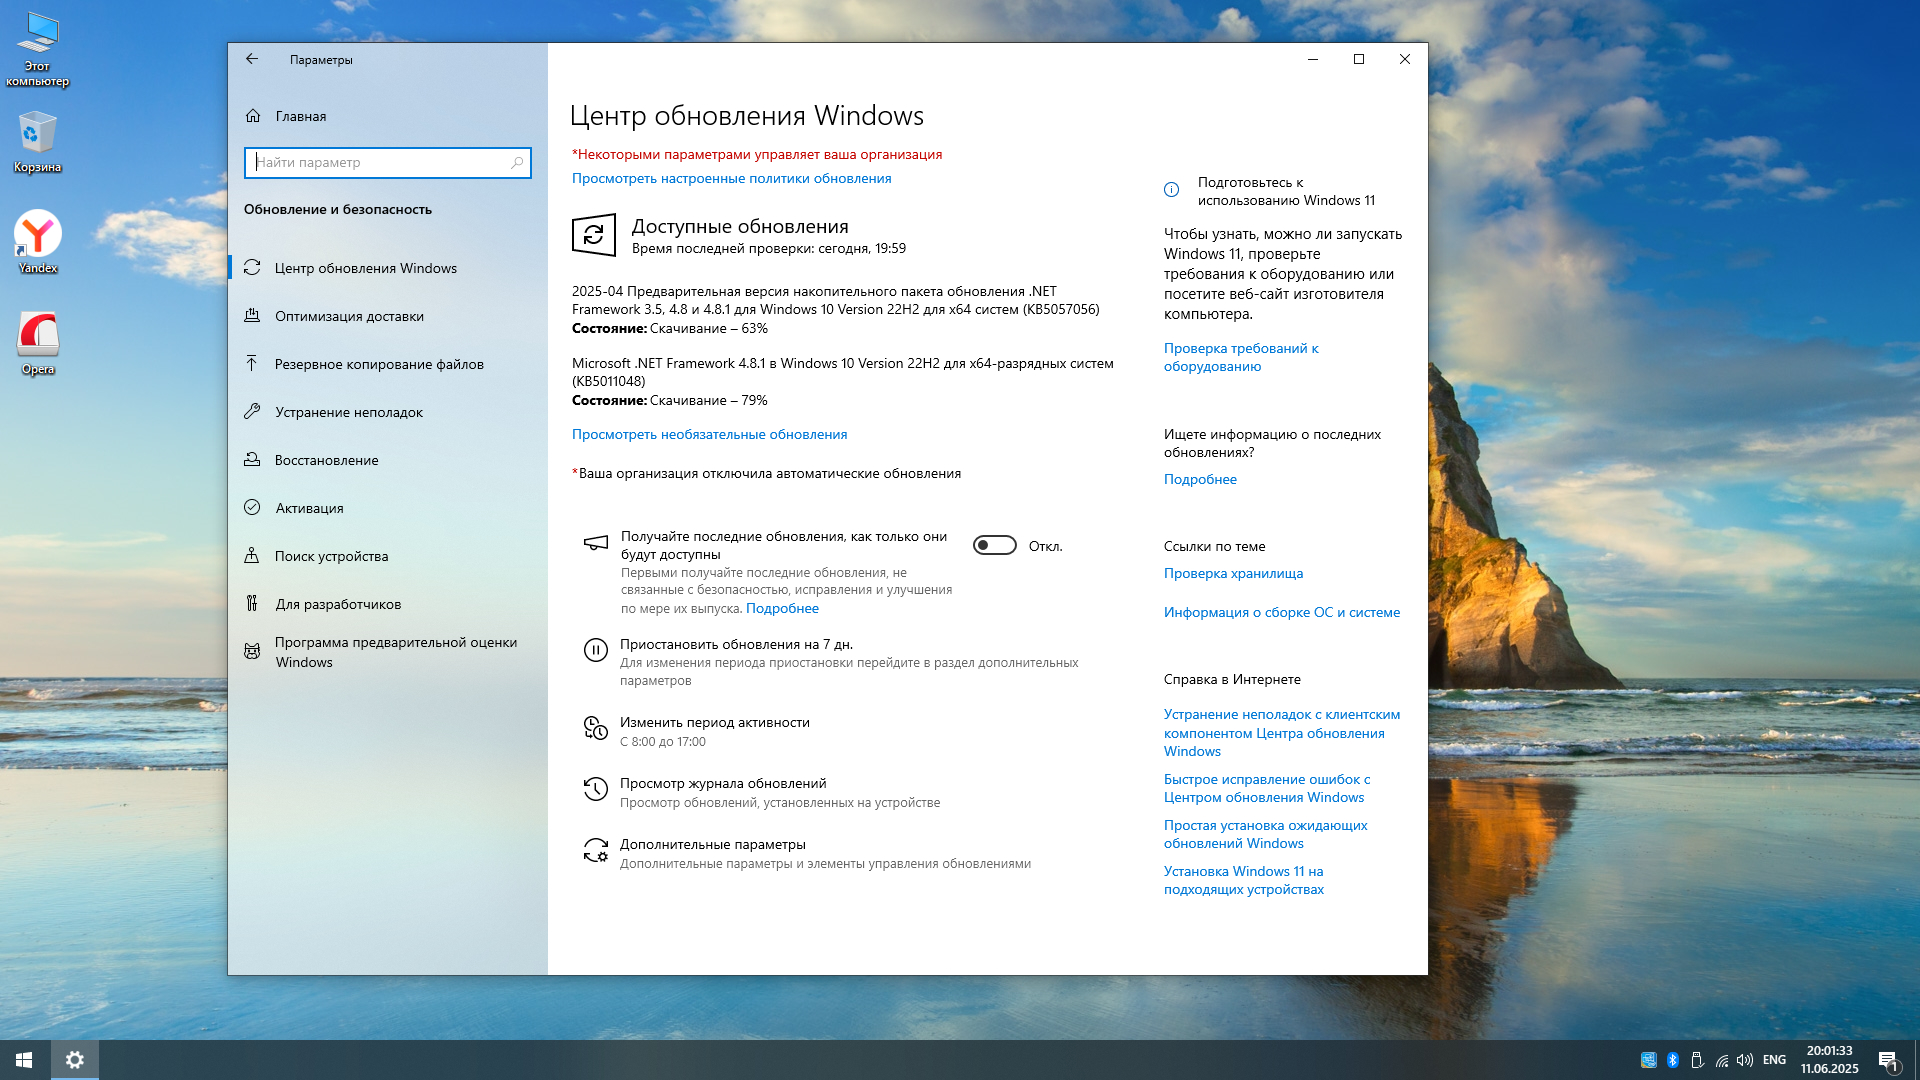Go to Для разработчиков settings page

click(338, 604)
